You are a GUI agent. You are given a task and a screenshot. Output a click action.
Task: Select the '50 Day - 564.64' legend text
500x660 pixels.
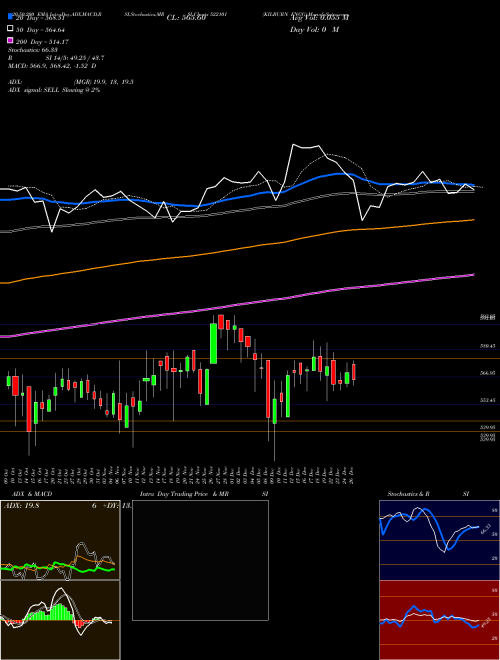pos(40,29)
